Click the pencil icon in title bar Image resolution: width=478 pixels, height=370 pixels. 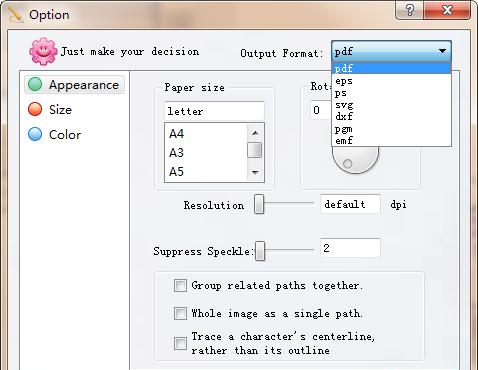(x=15, y=14)
